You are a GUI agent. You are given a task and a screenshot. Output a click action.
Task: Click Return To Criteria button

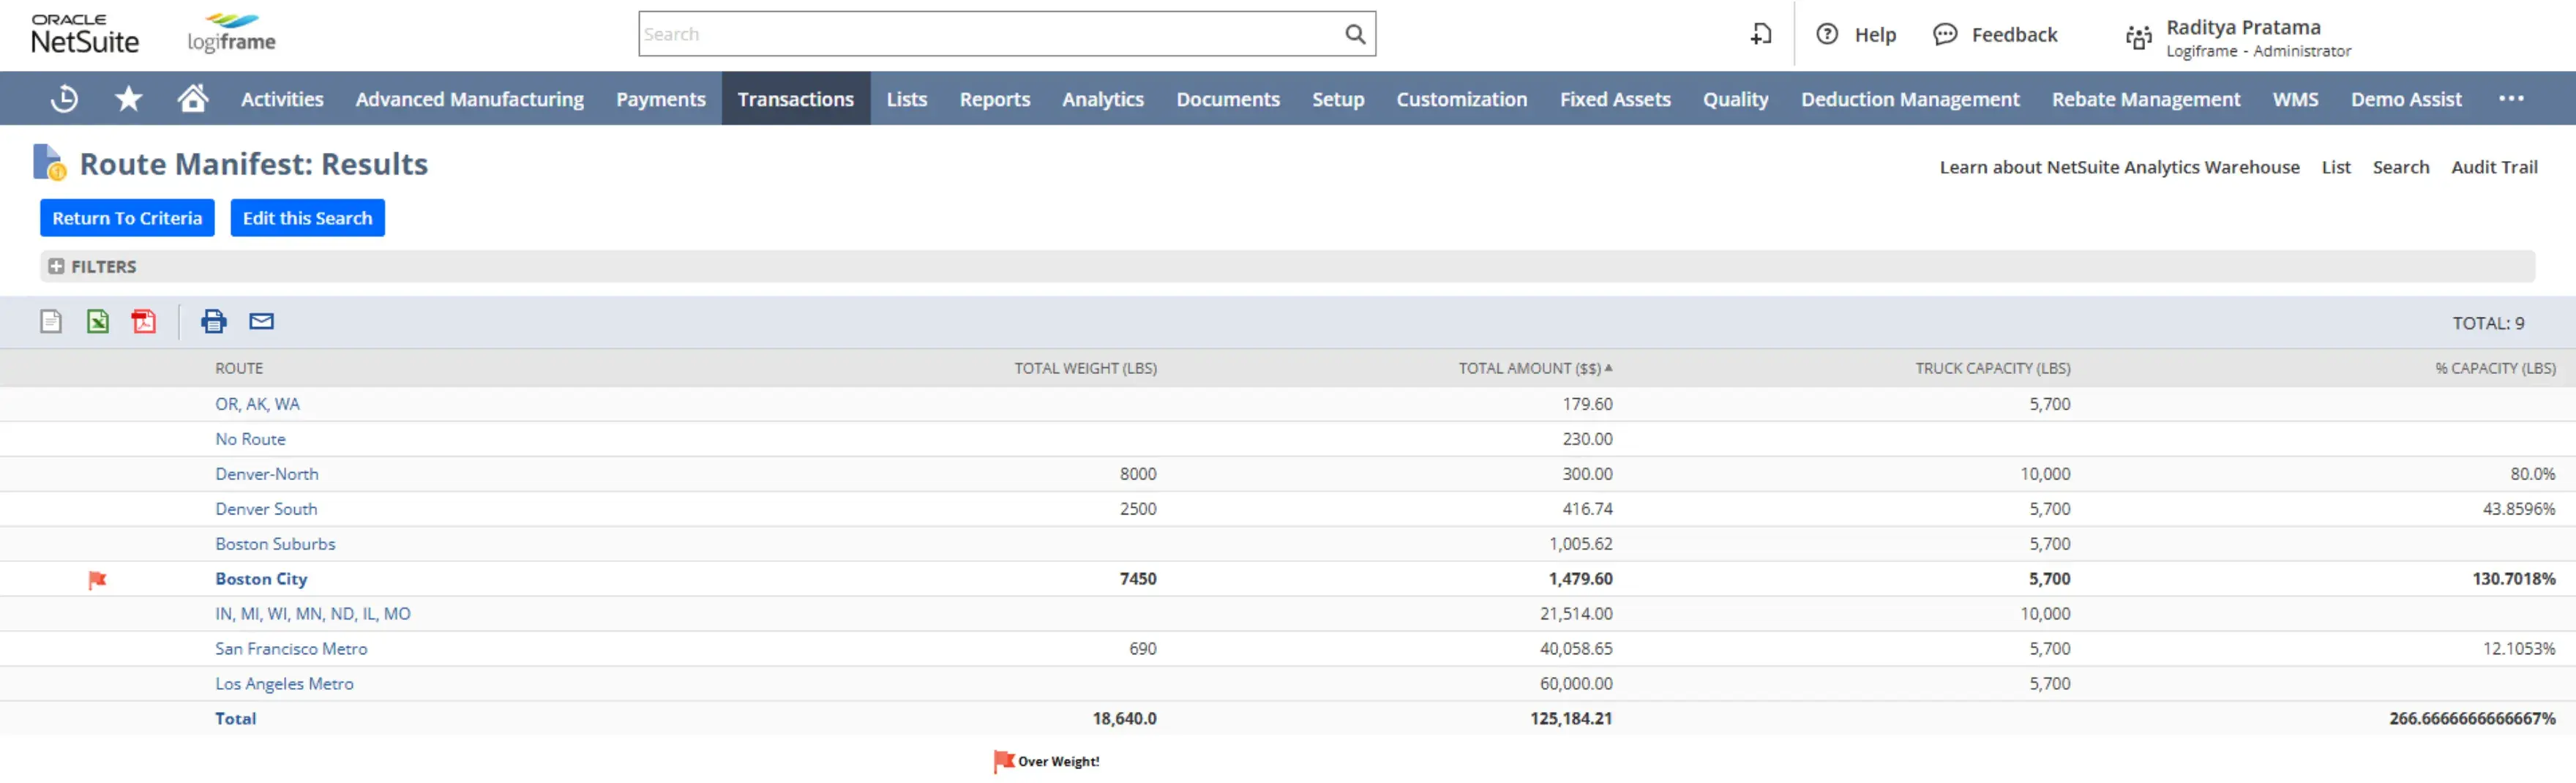[x=127, y=217]
